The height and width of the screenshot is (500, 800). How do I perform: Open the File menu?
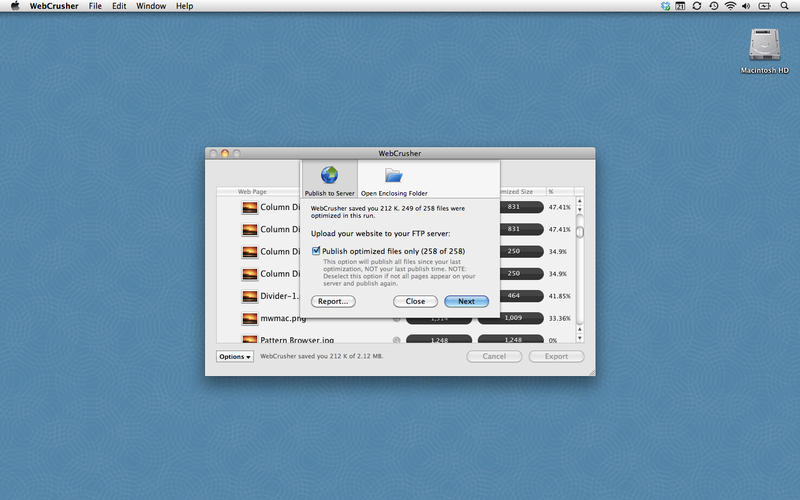tap(95, 6)
